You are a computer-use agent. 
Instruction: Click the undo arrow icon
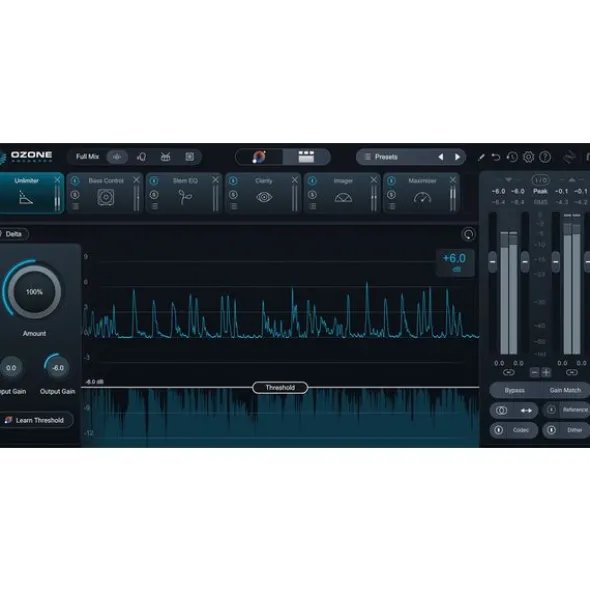pyautogui.click(x=496, y=157)
